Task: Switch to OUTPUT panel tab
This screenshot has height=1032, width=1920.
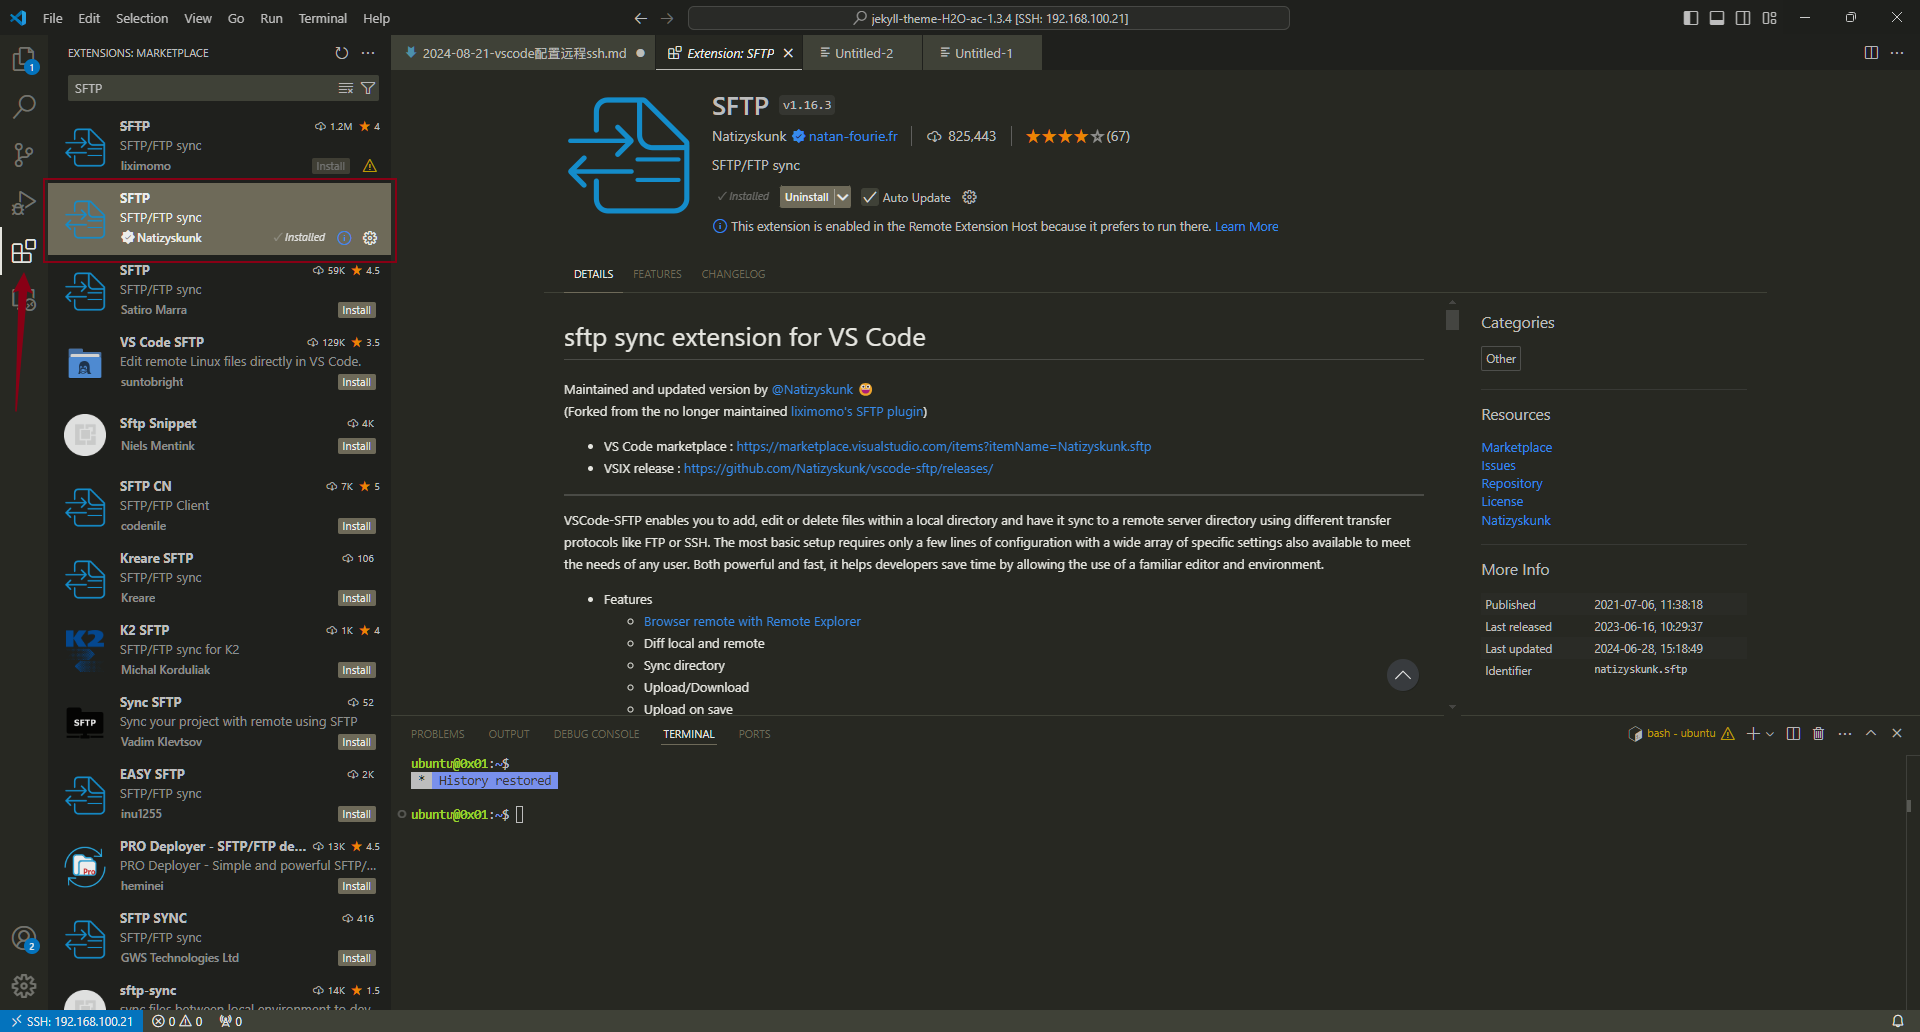Action: click(509, 734)
